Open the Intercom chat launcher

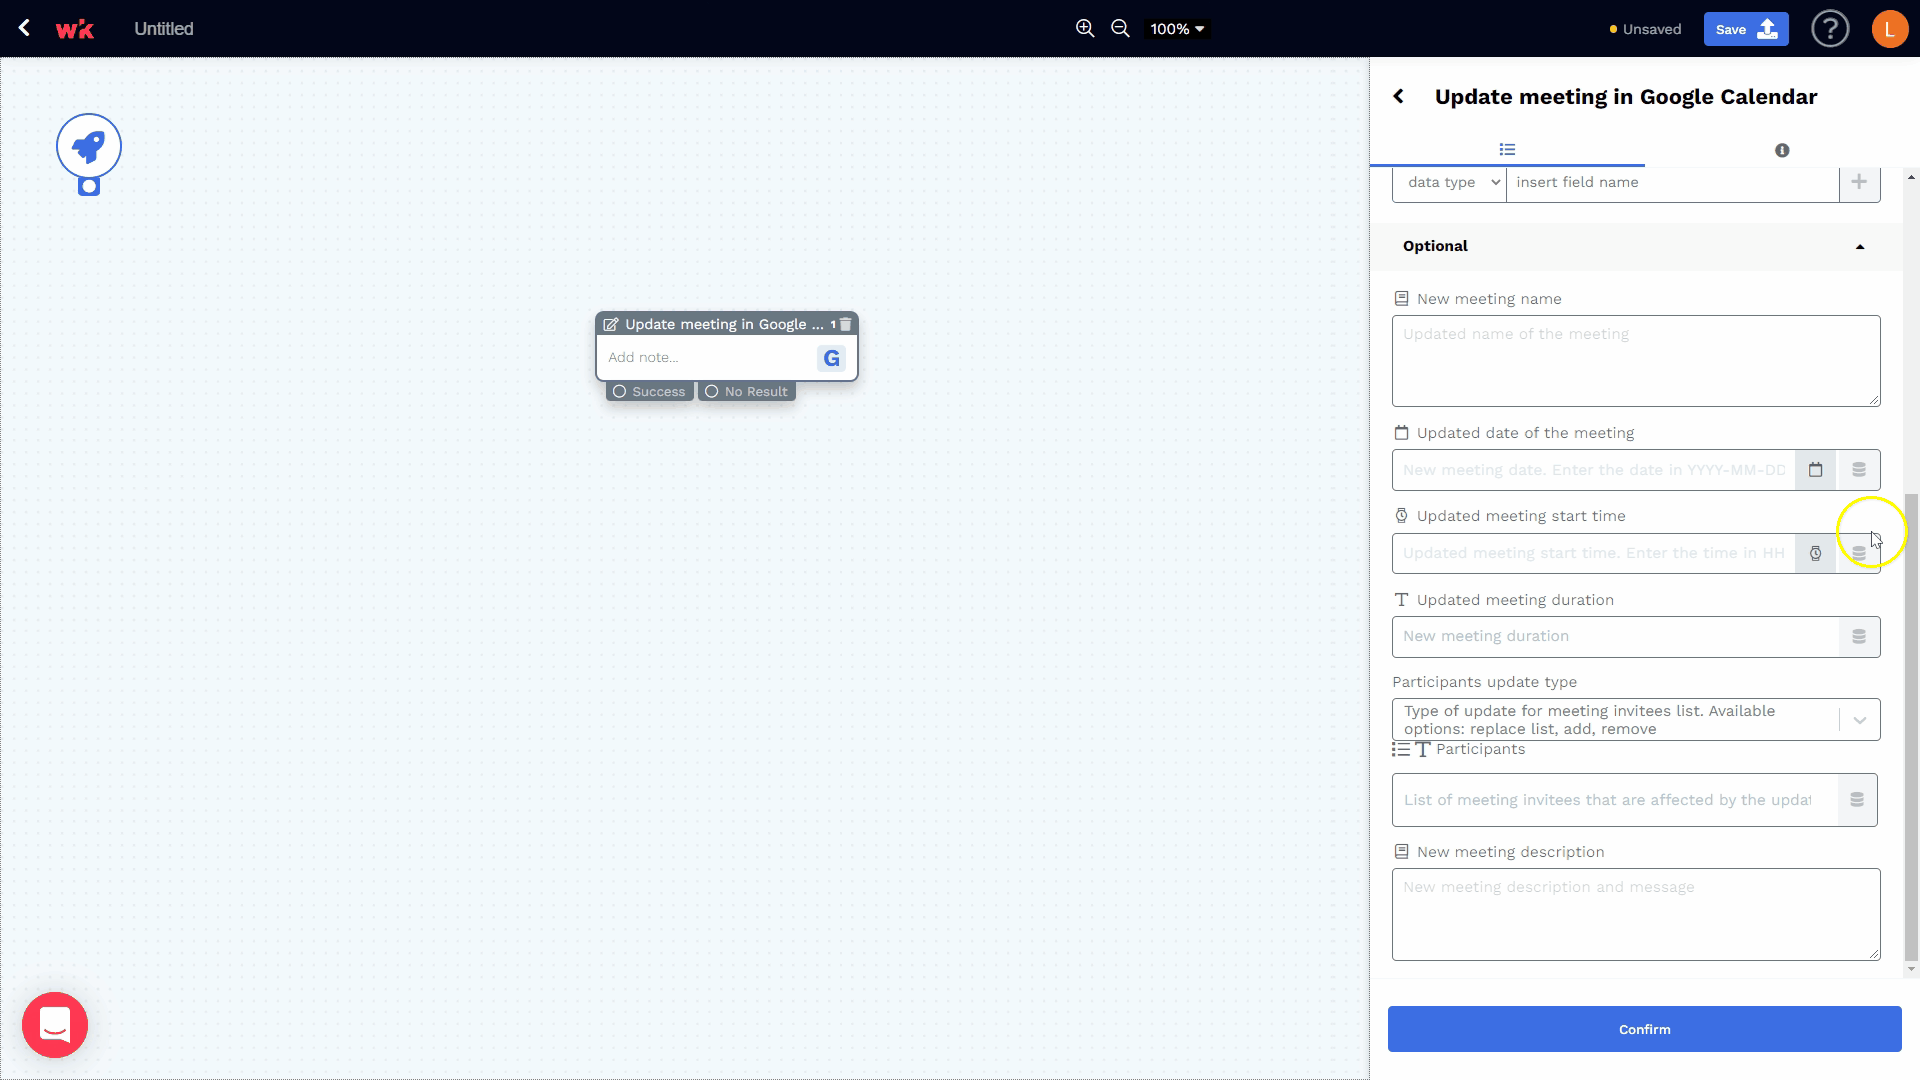tap(55, 1025)
